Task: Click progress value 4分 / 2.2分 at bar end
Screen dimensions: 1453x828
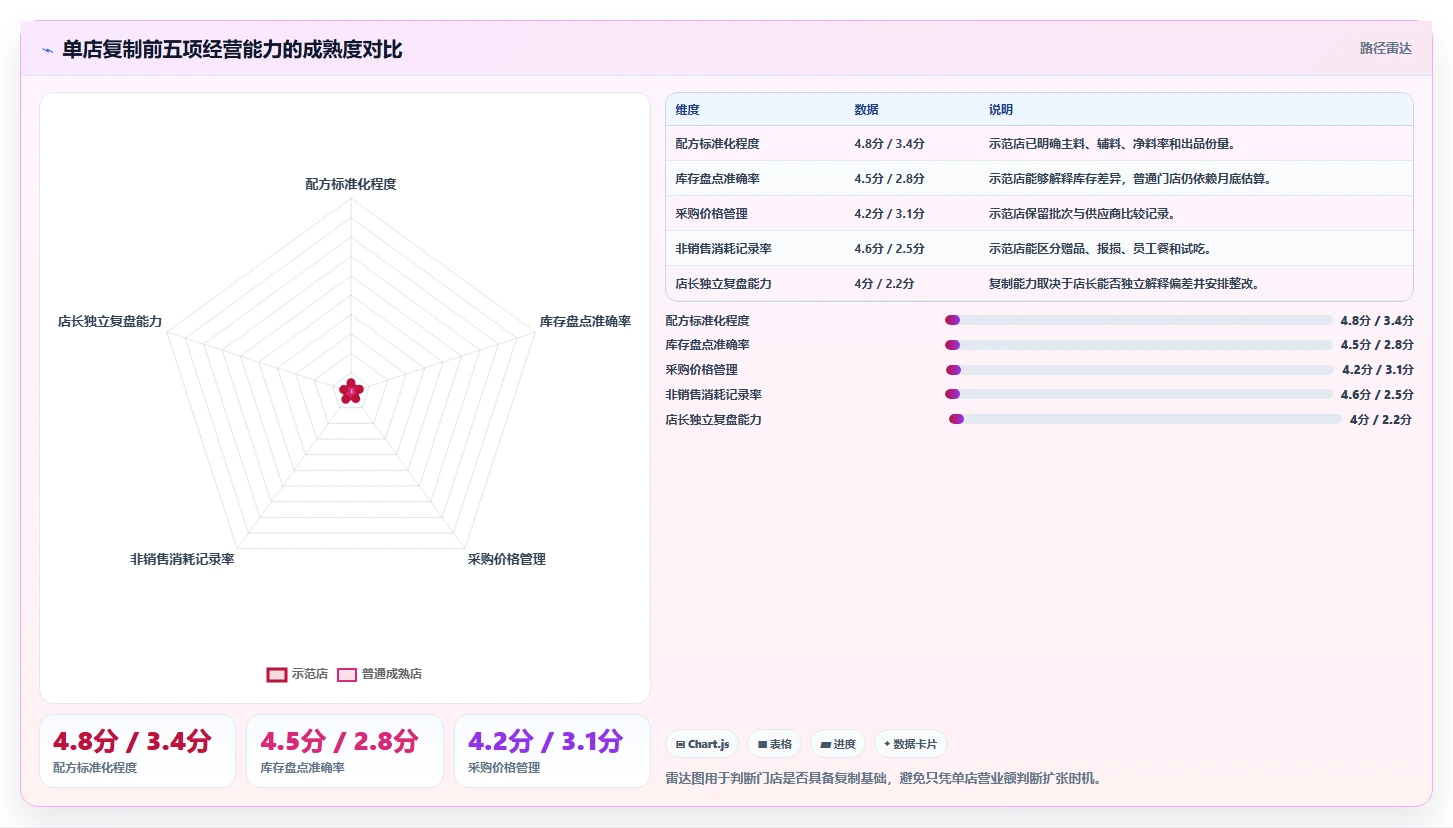Action: click(1381, 419)
